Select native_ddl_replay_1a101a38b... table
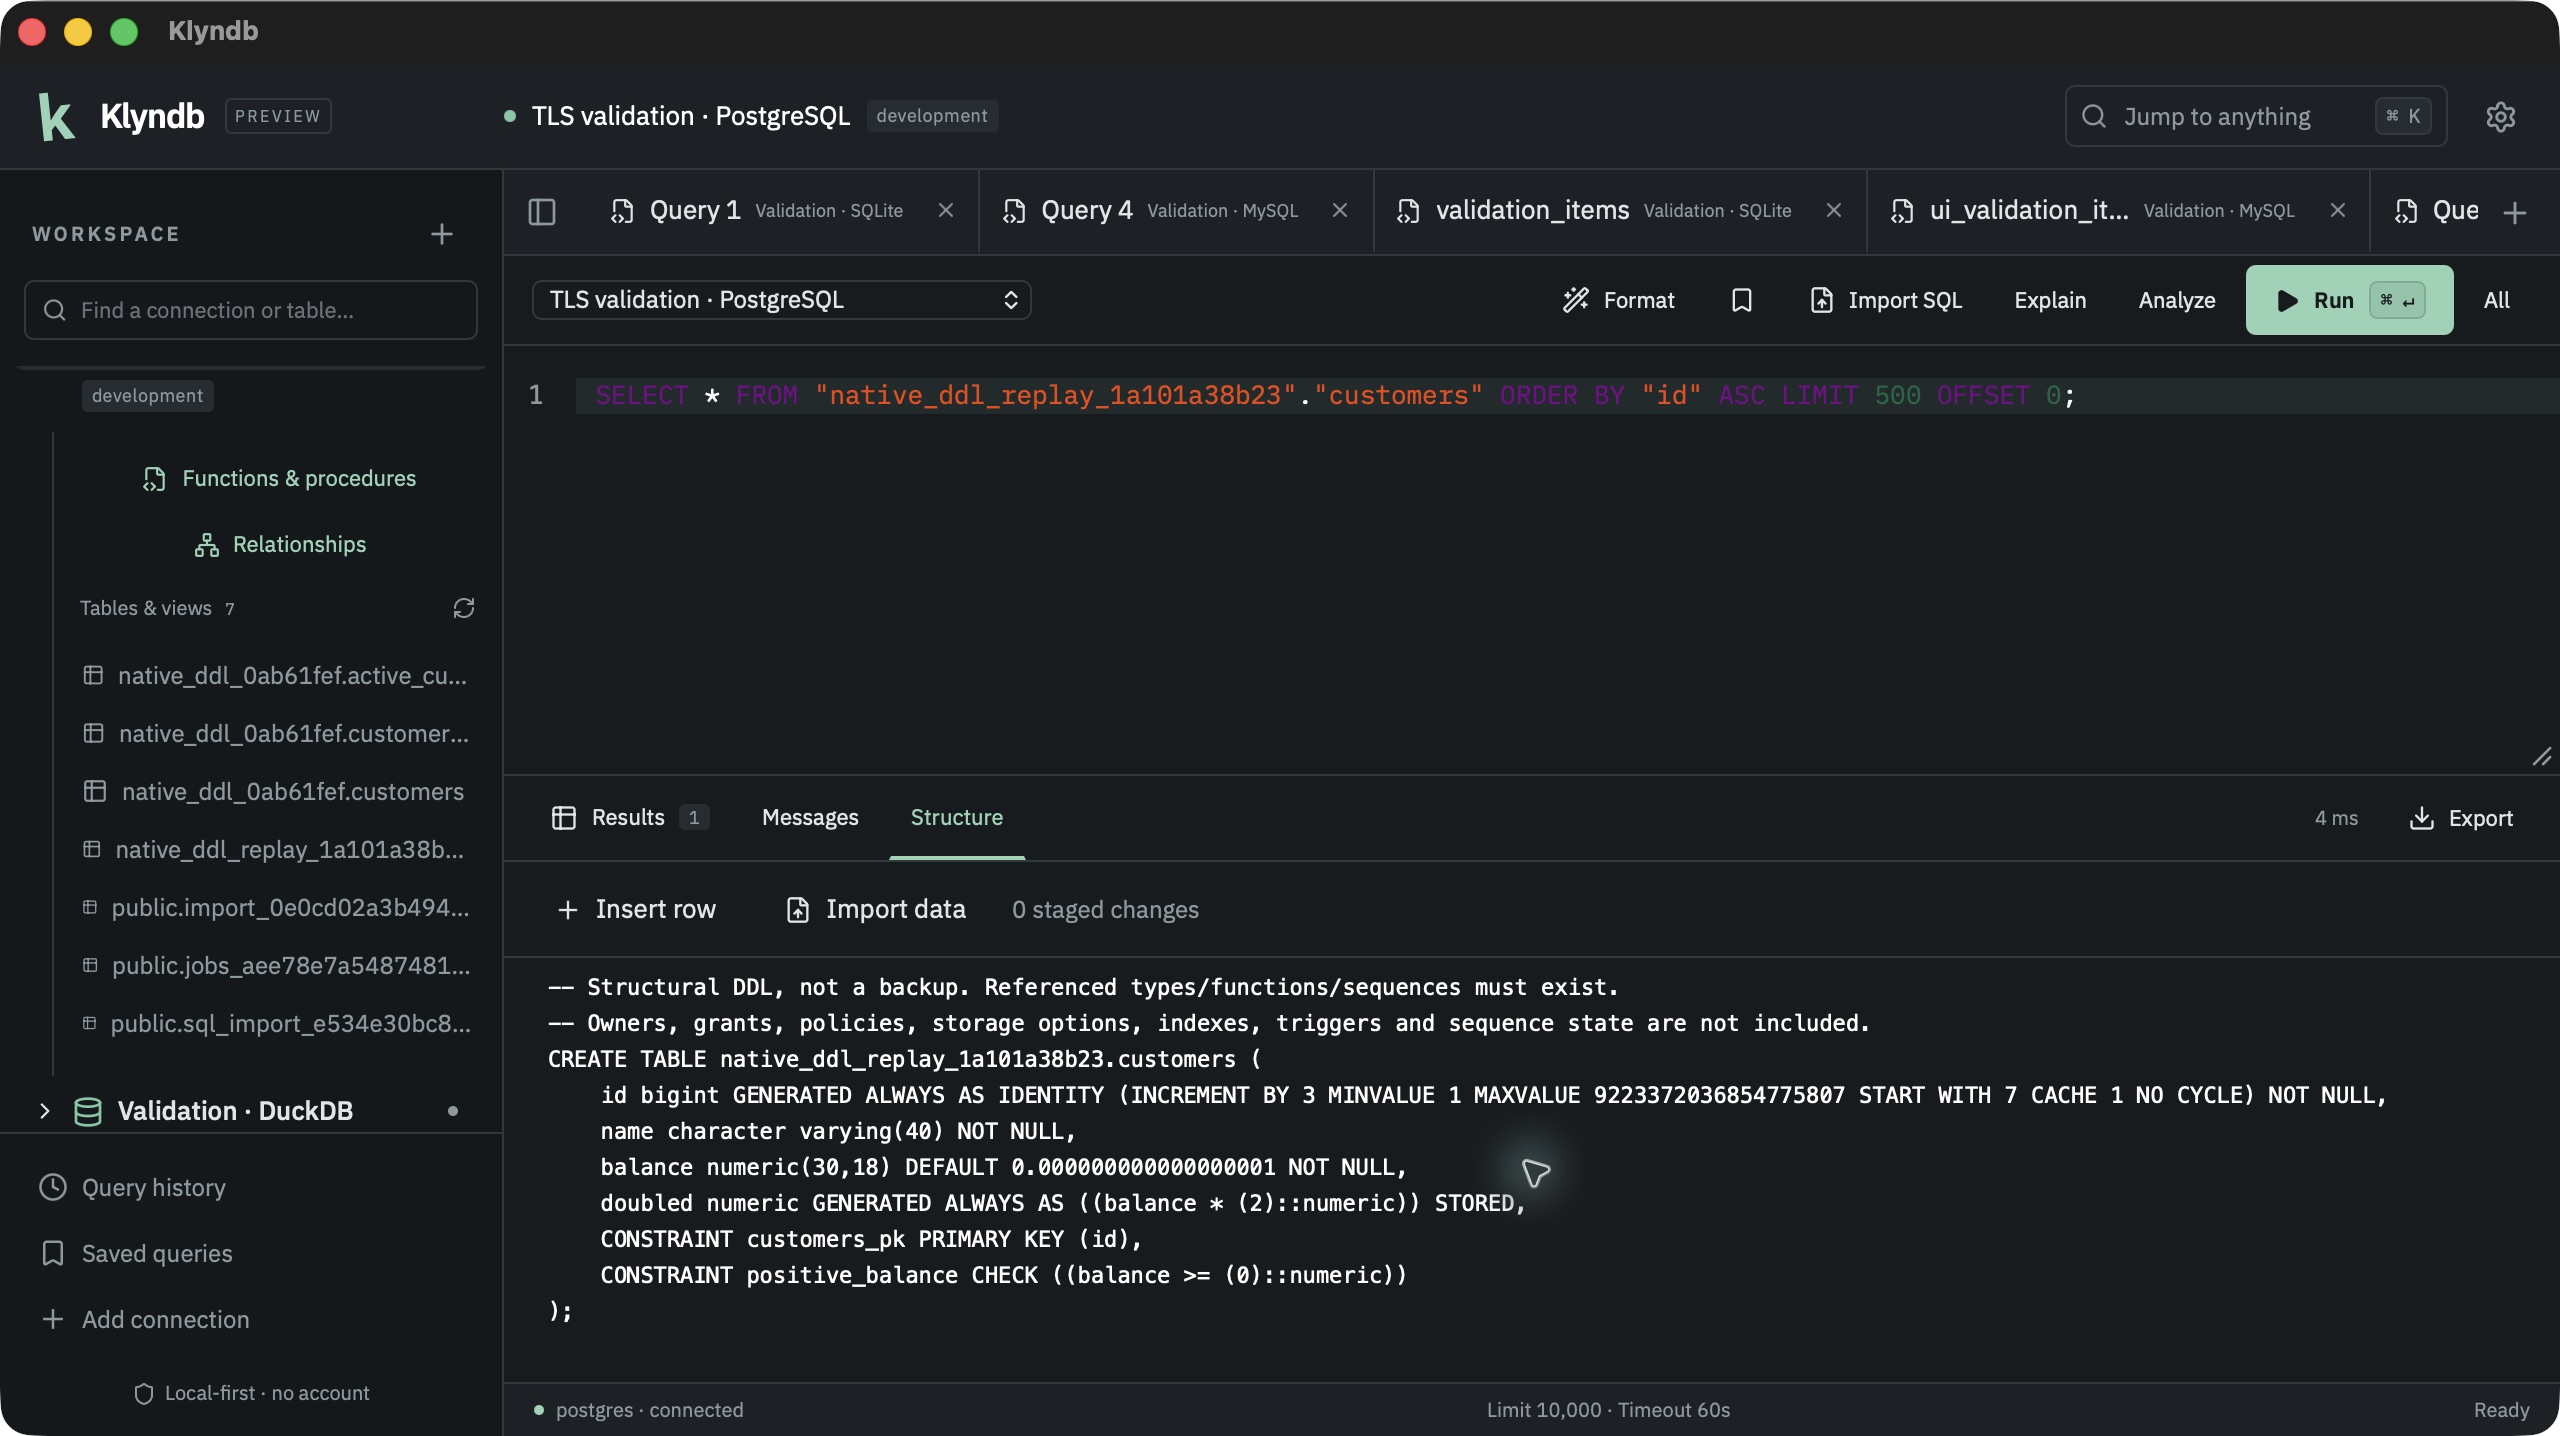Image resolution: width=2560 pixels, height=1436 pixels. 274,849
